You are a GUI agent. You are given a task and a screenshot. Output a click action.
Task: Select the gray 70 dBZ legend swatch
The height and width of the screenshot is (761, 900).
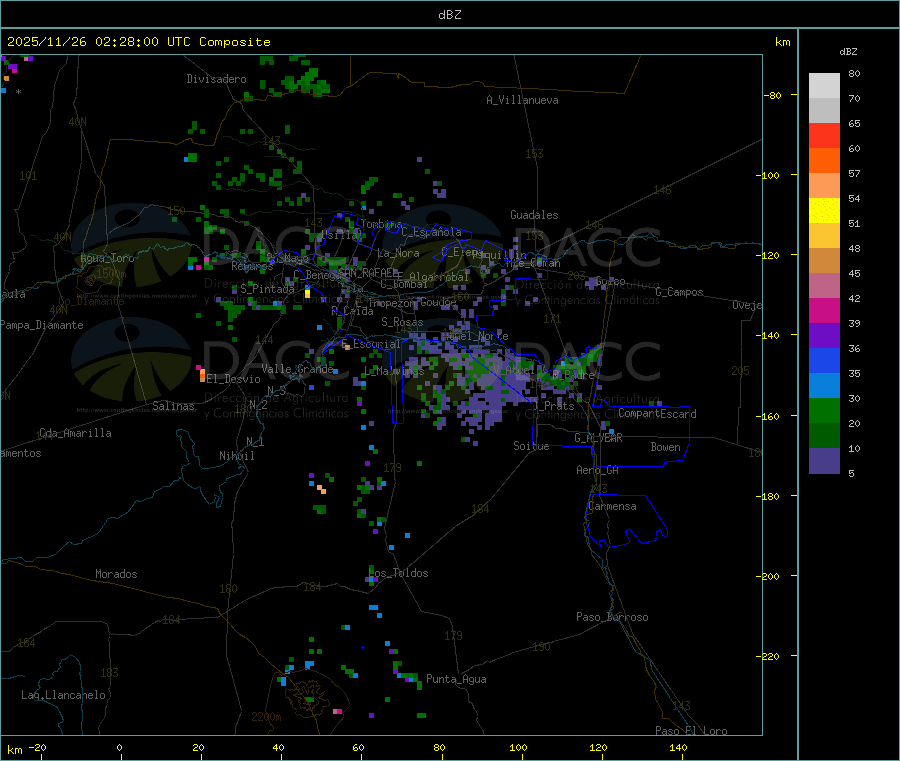(x=824, y=111)
